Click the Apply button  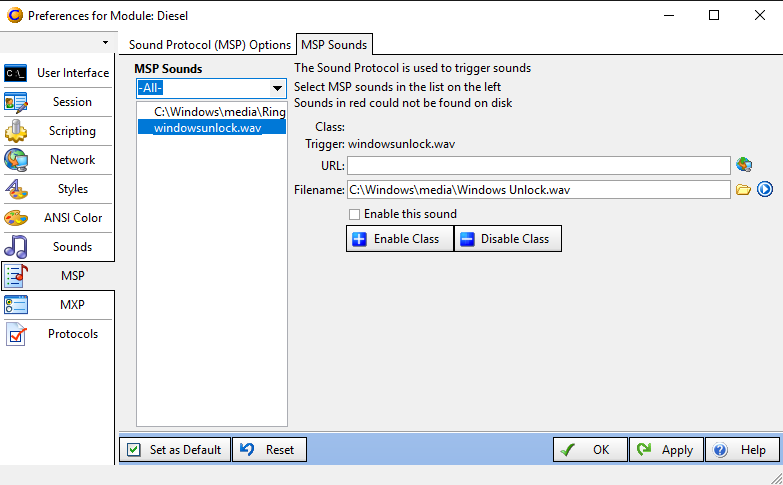tap(667, 450)
